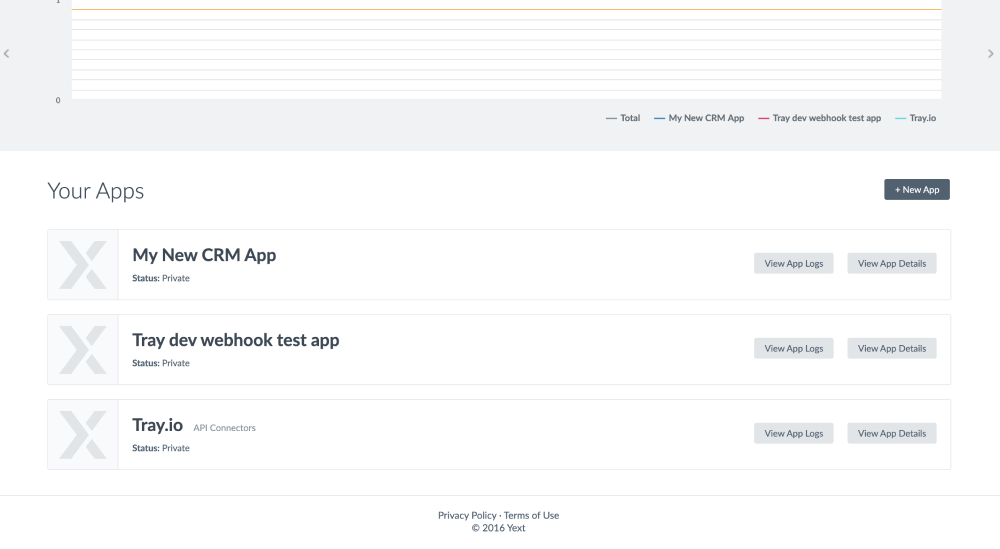Open App Details for Tray dev webhook test app
The height and width of the screenshot is (549, 1000).
click(892, 349)
